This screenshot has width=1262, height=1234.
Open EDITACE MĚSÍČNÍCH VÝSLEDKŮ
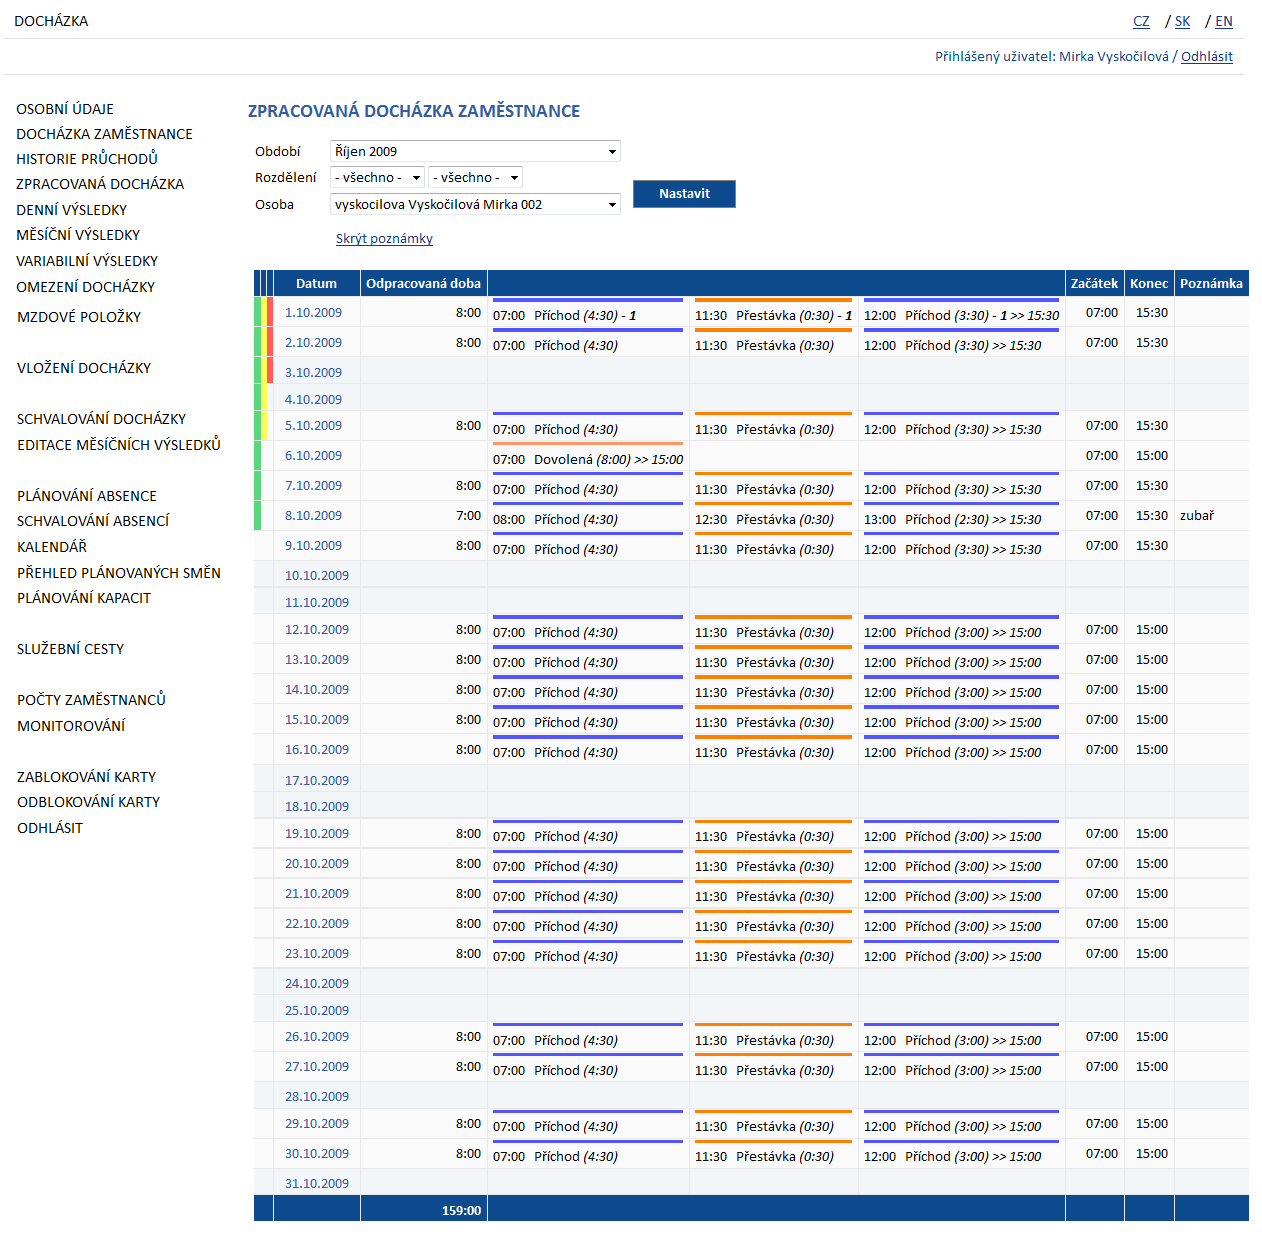click(x=119, y=445)
